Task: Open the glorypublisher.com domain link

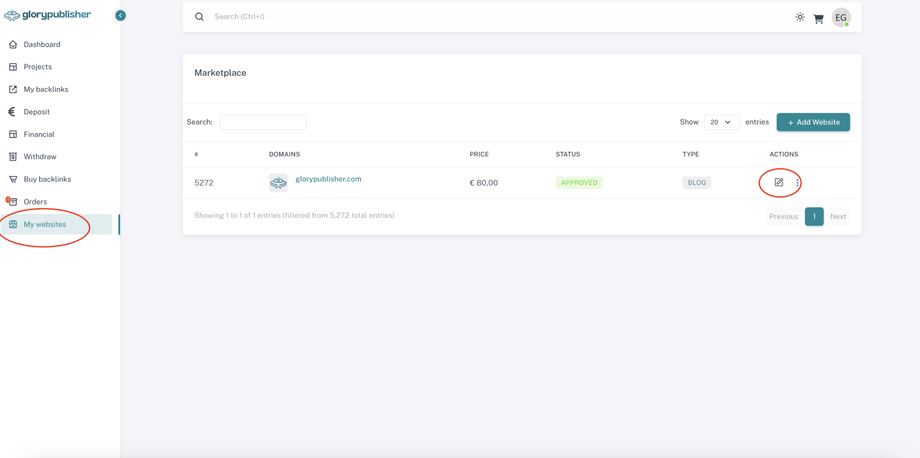Action: 328,179
